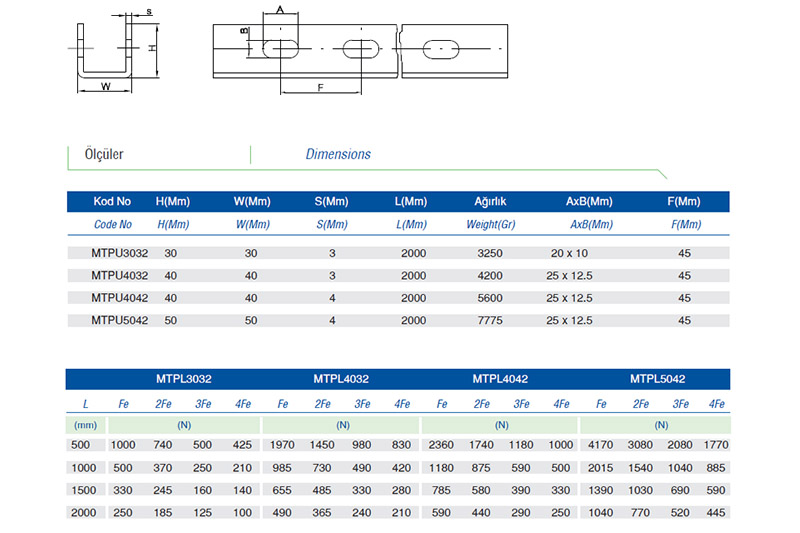
Task: Click the 'Ağırlık' column header
Action: (x=490, y=201)
